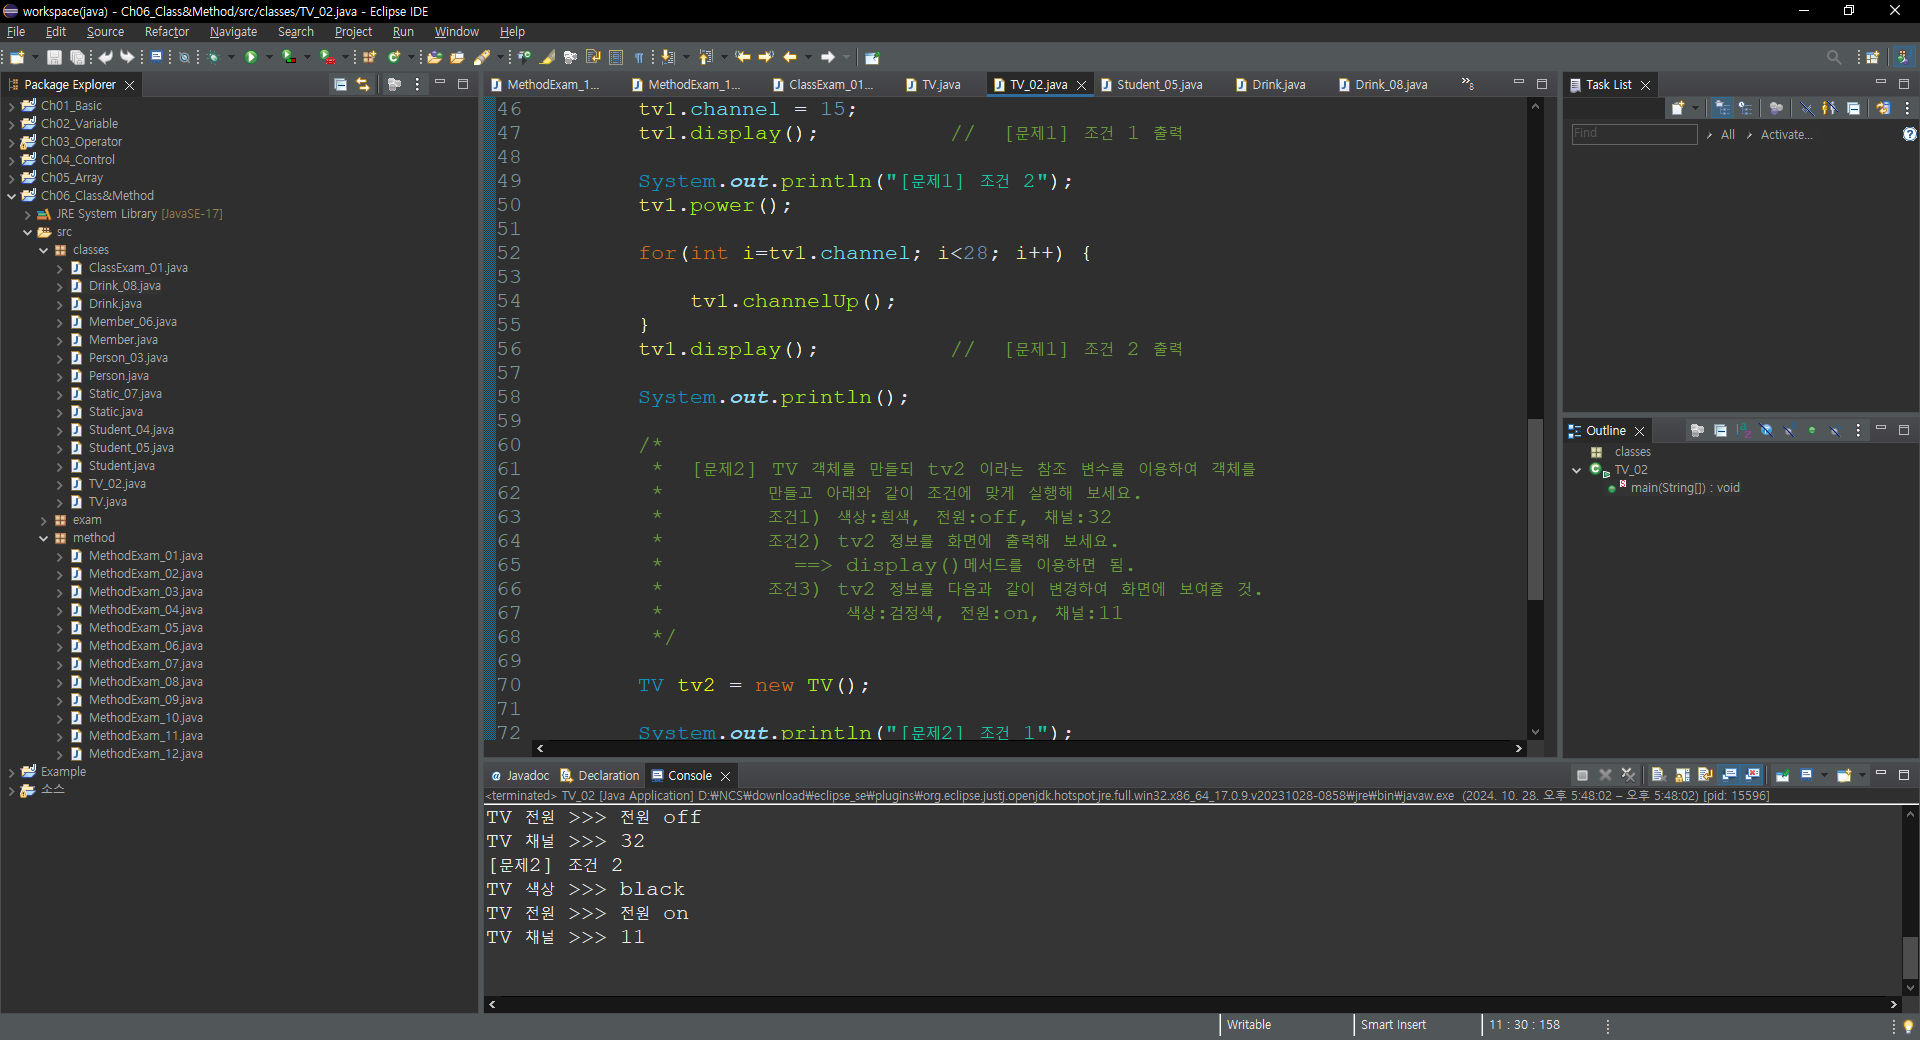Click the green Run button in the toolbar
The width and height of the screenshot is (1920, 1040).
coord(251,57)
